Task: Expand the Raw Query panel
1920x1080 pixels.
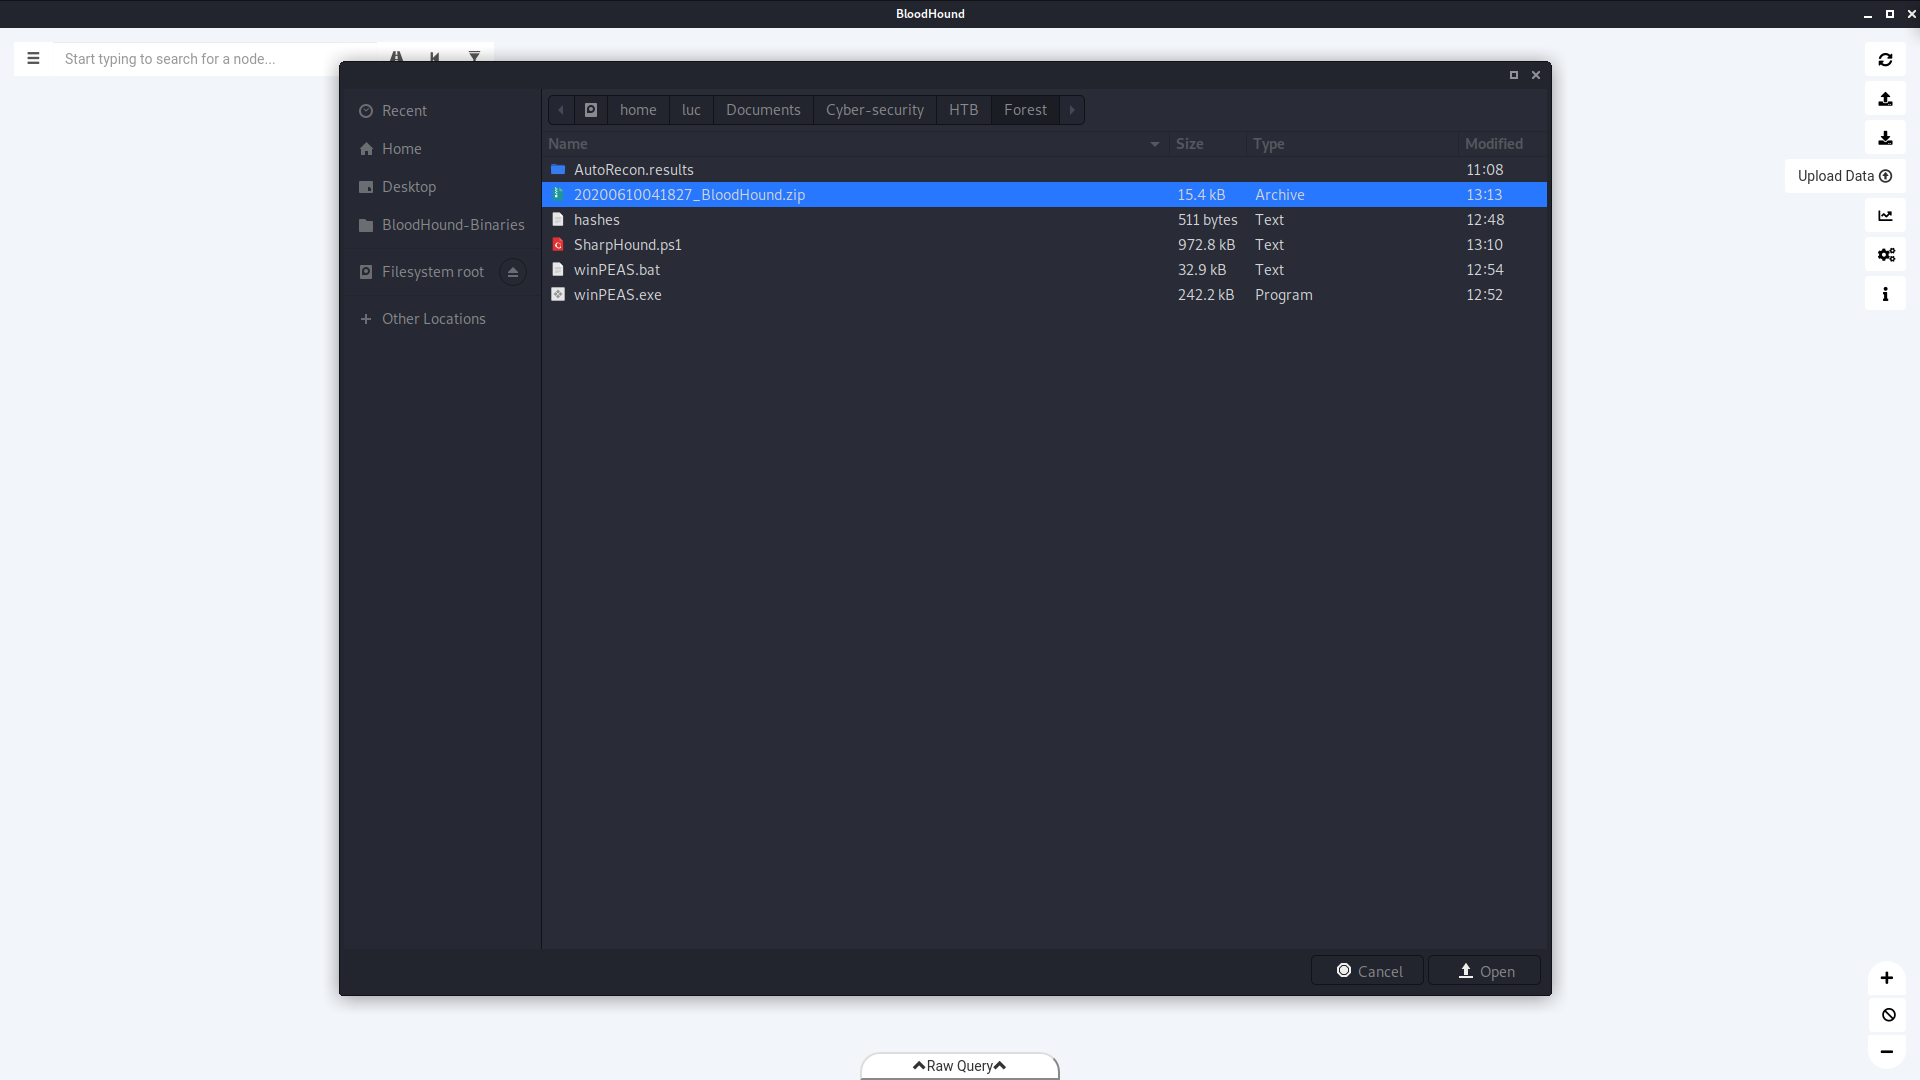Action: click(959, 1066)
